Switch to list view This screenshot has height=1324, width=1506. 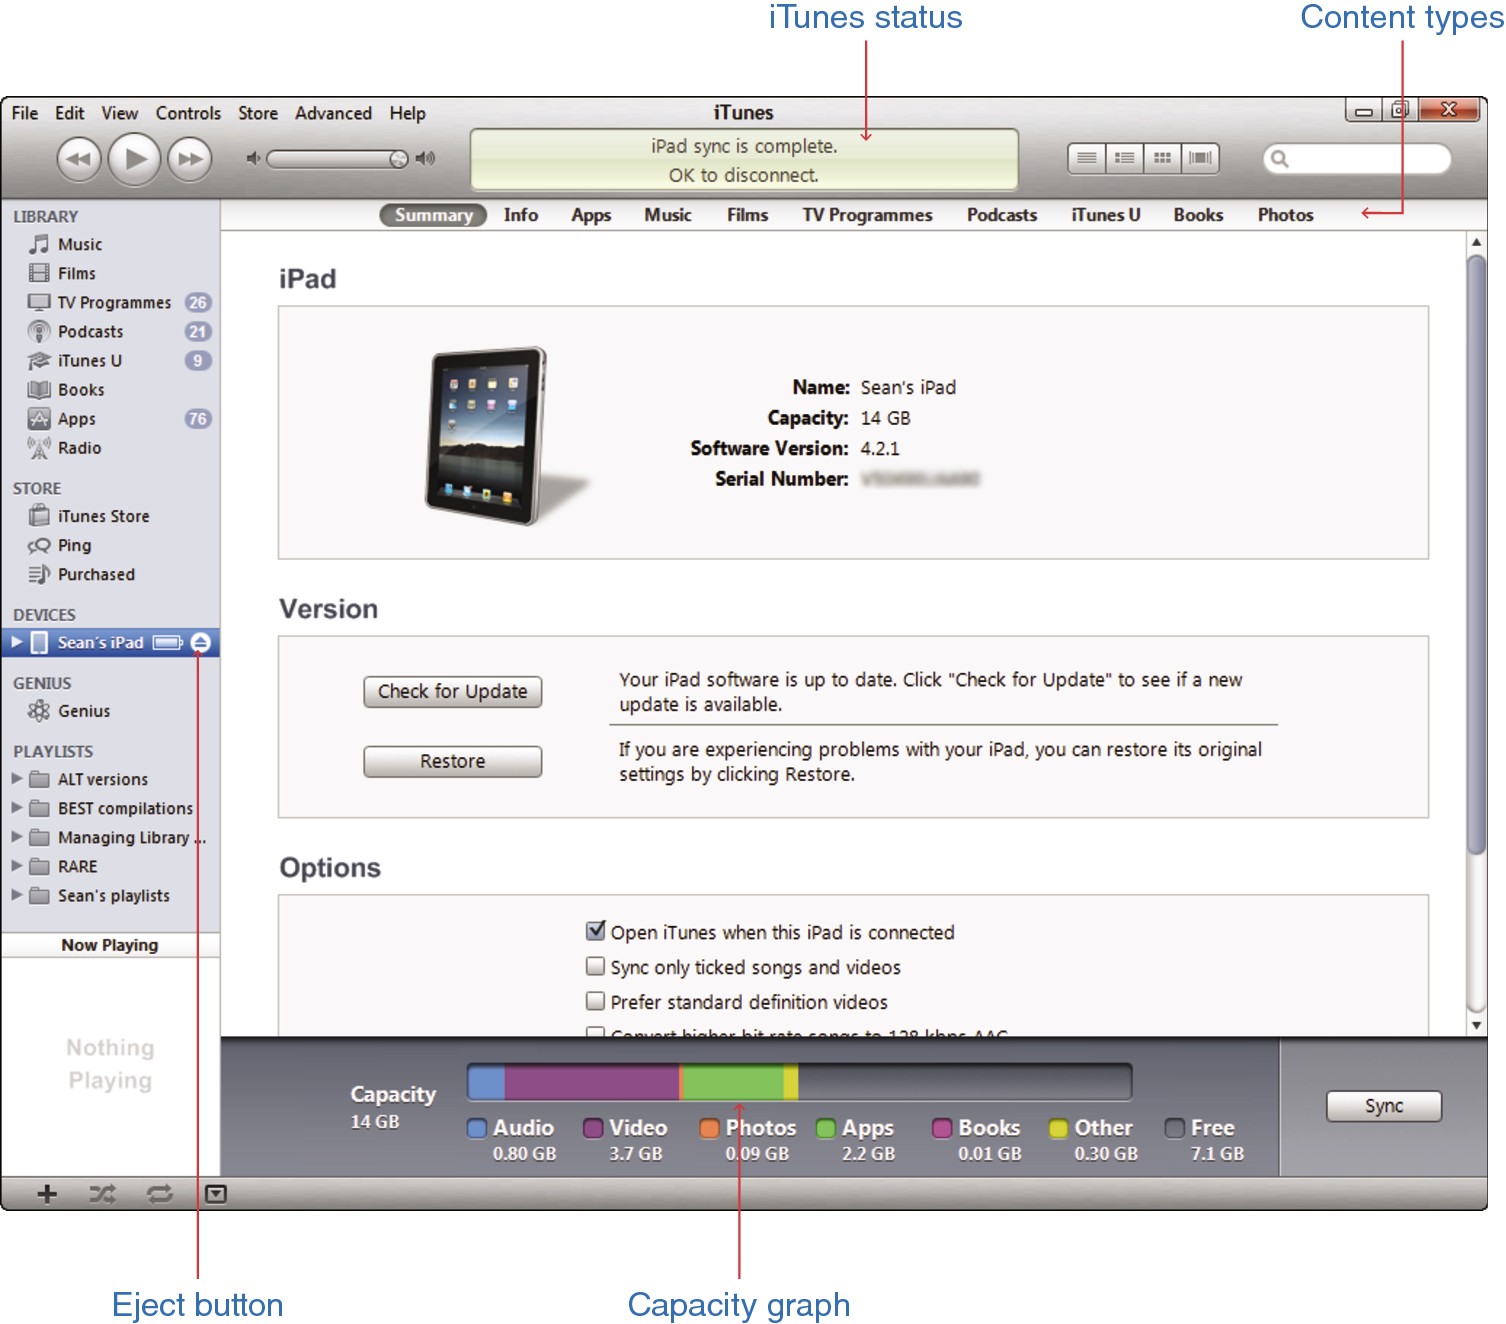click(1087, 158)
